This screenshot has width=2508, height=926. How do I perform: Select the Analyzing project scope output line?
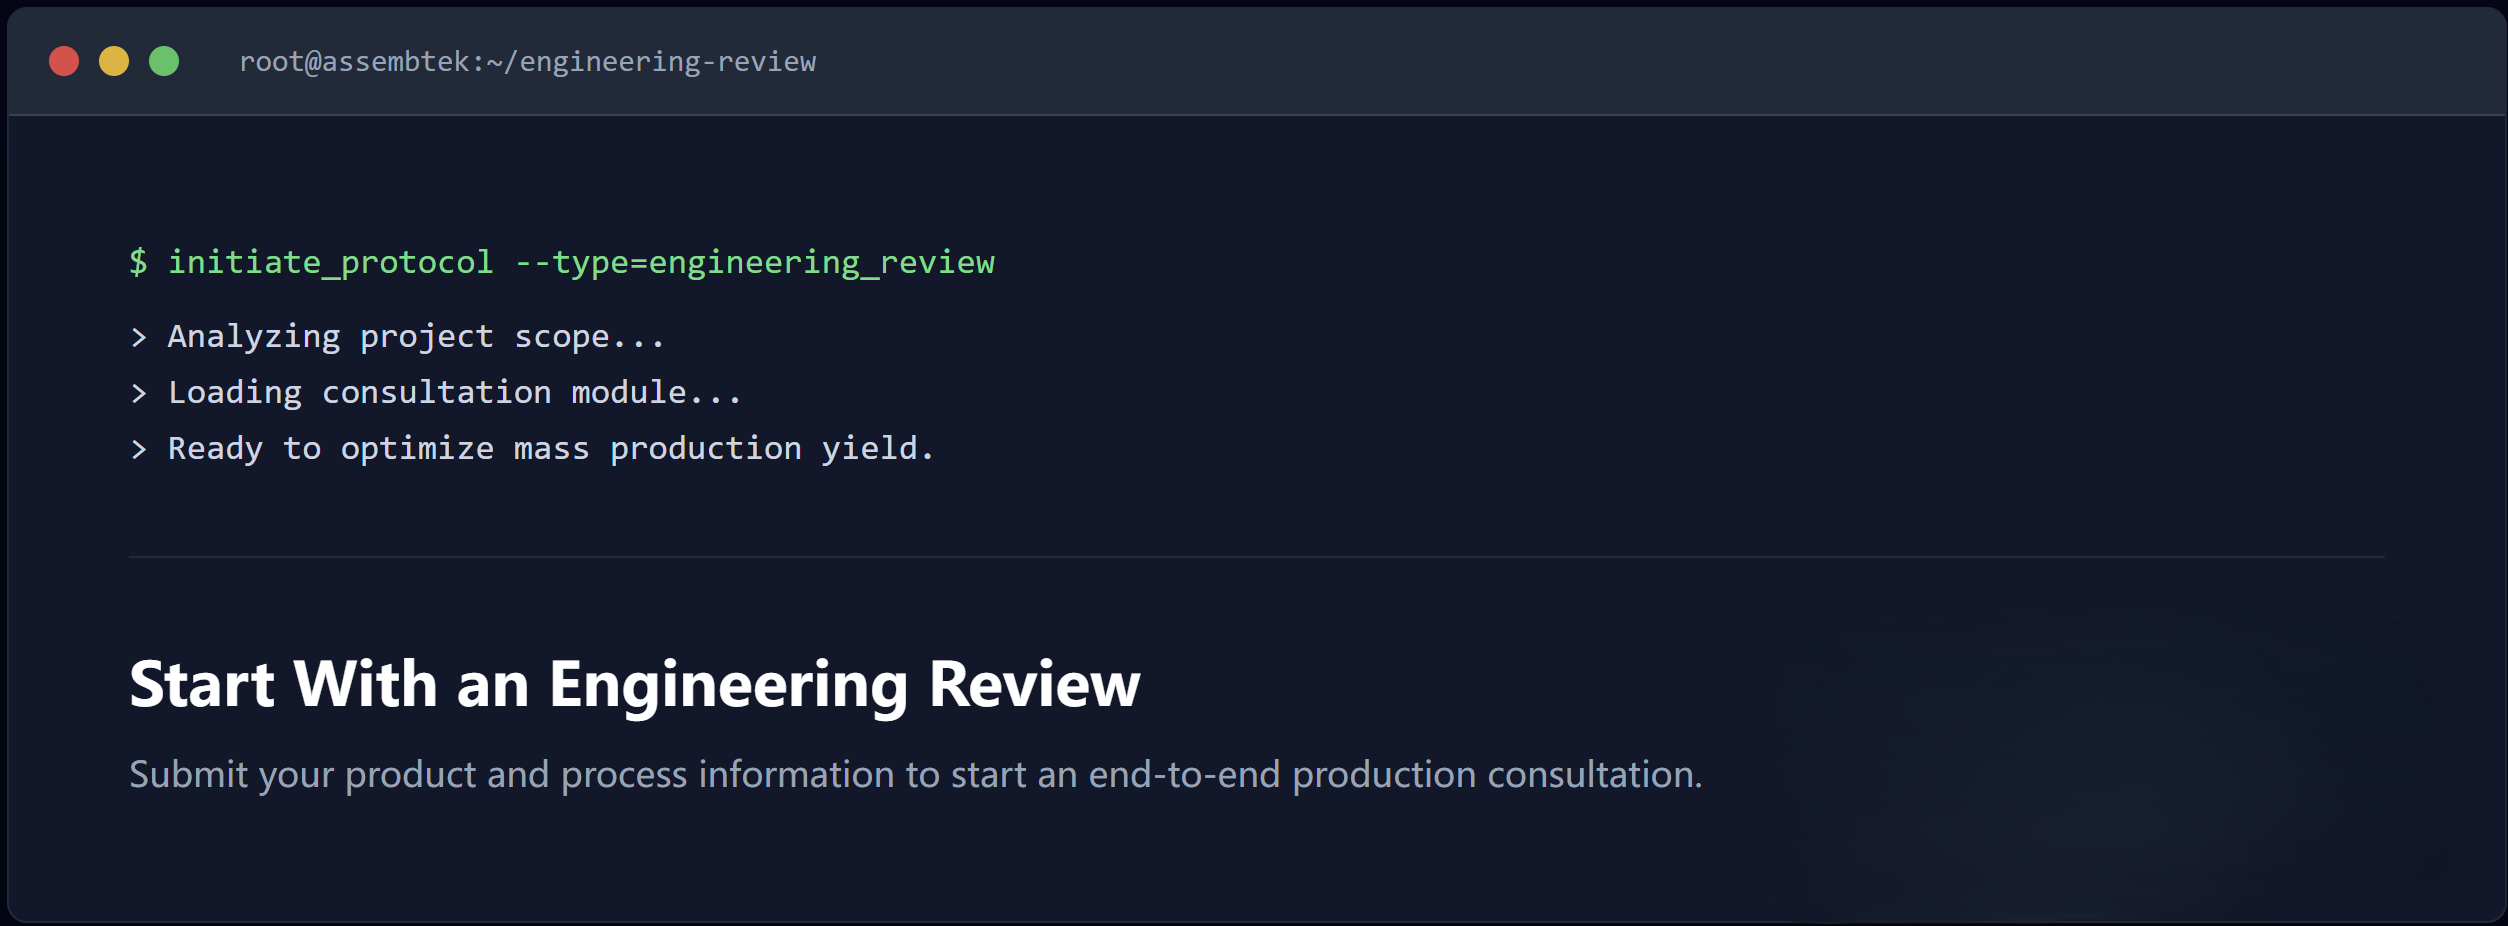click(415, 337)
